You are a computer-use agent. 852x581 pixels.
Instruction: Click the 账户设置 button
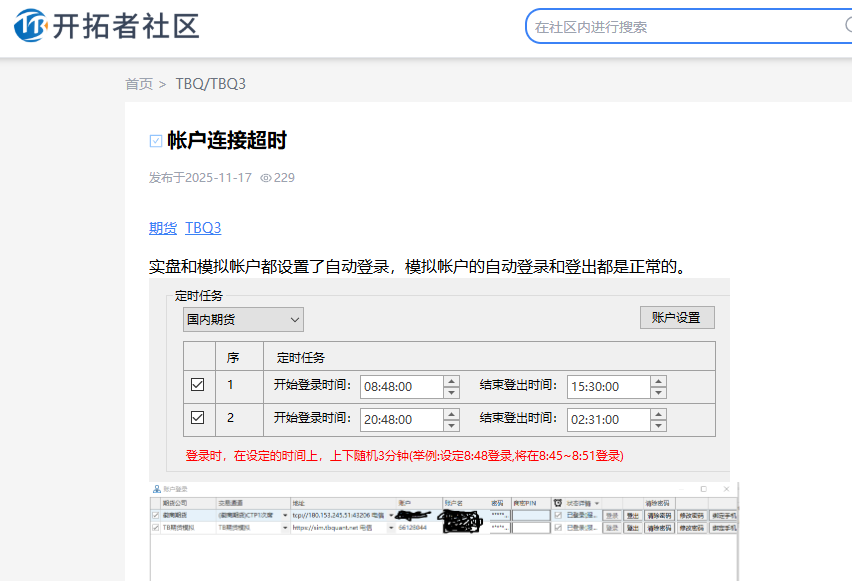(x=677, y=318)
